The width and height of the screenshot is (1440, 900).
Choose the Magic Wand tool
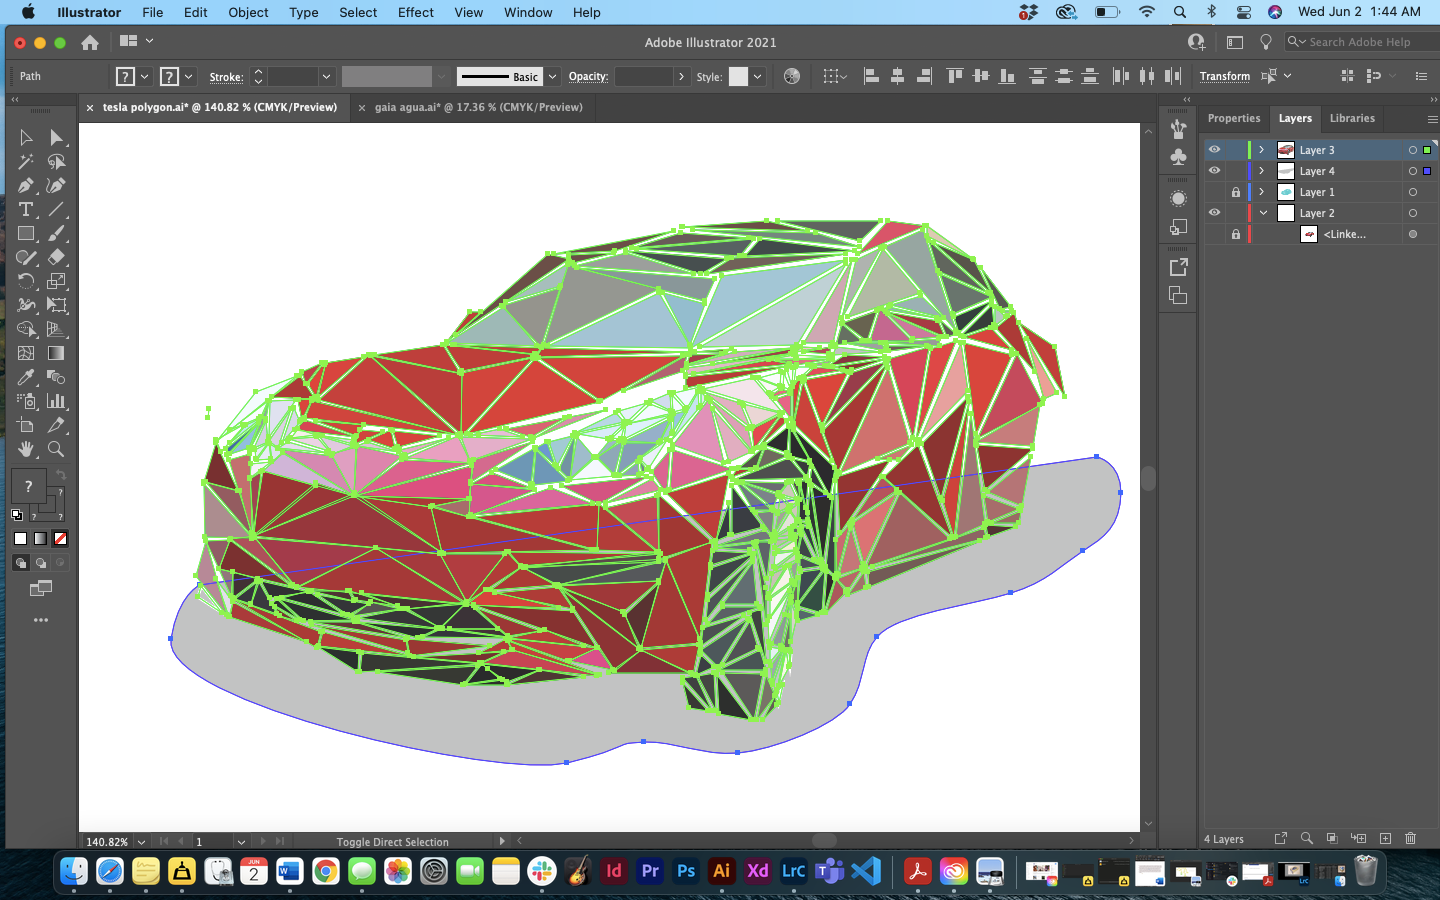pos(26,161)
